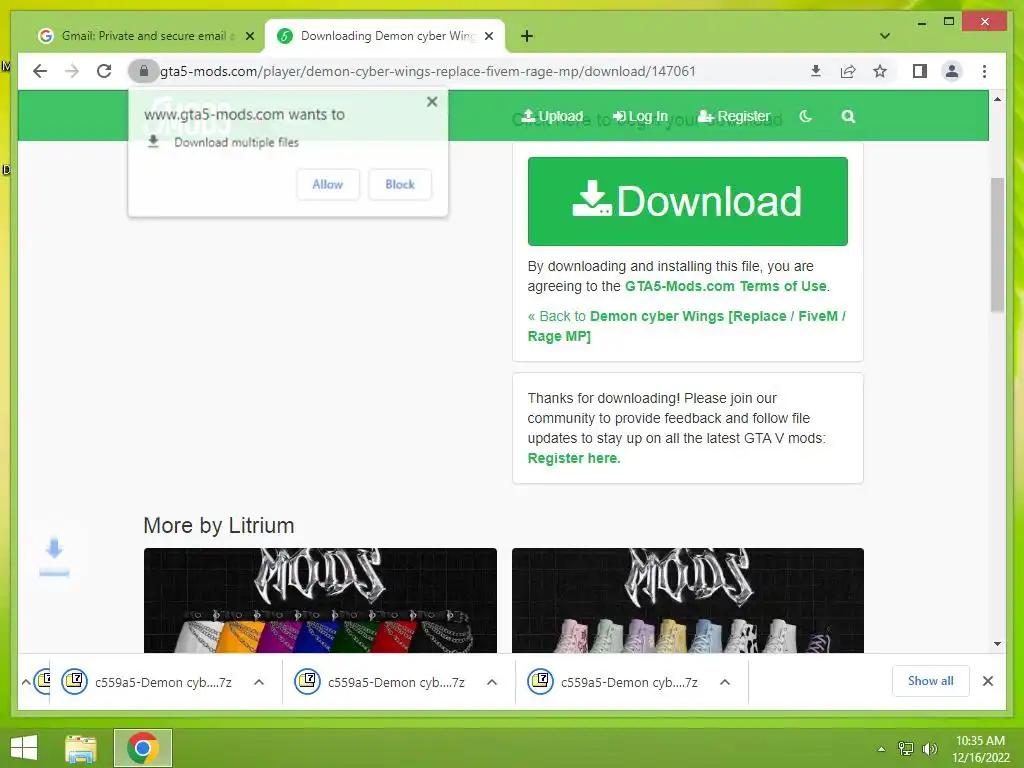Toggle dark mode moon icon
1024x768 pixels.
[806, 116]
